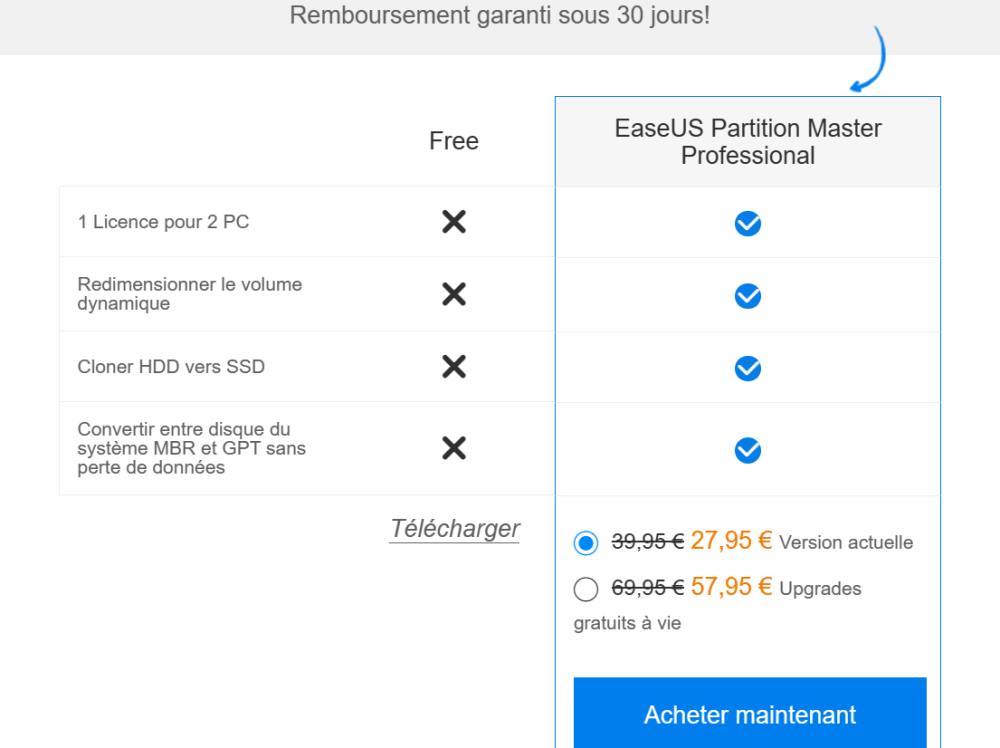
Task: Click the Professional checkmark for Redimensionner le volume dynamique
Action: tap(748, 296)
